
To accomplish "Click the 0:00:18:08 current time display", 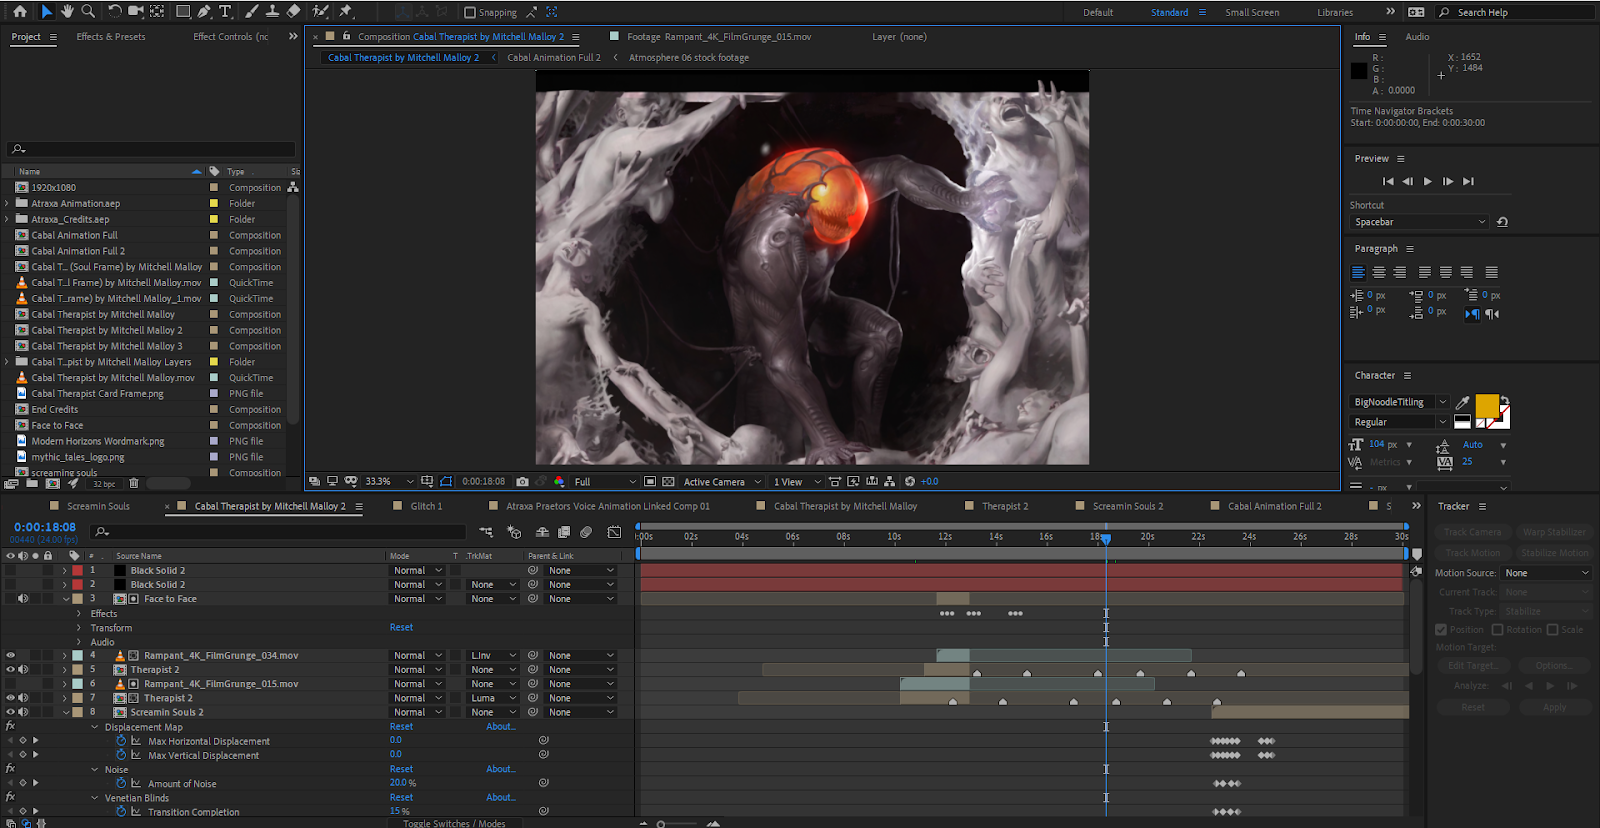I will coord(45,527).
